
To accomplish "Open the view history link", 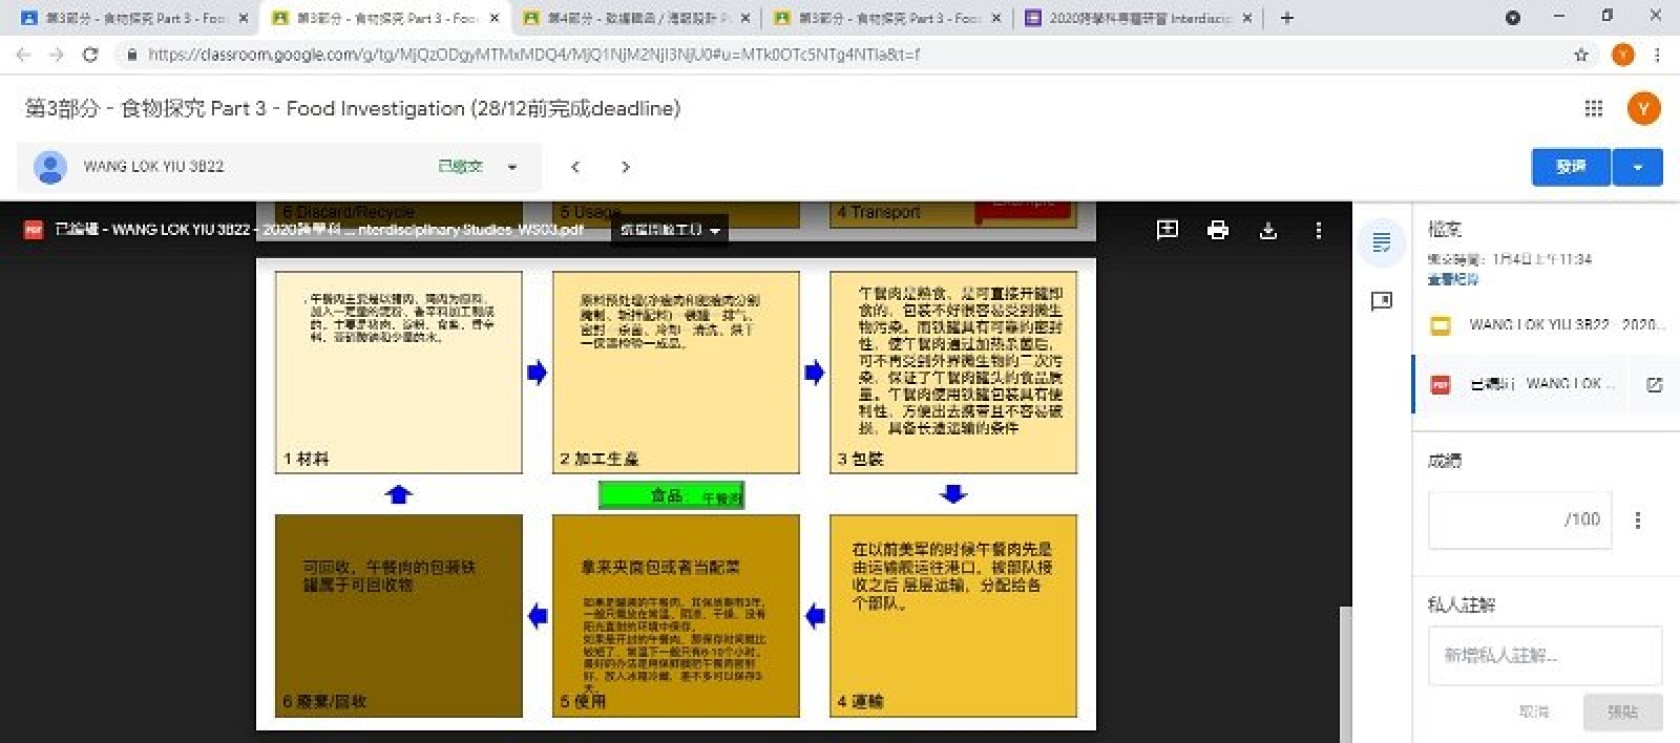I will tap(1452, 279).
